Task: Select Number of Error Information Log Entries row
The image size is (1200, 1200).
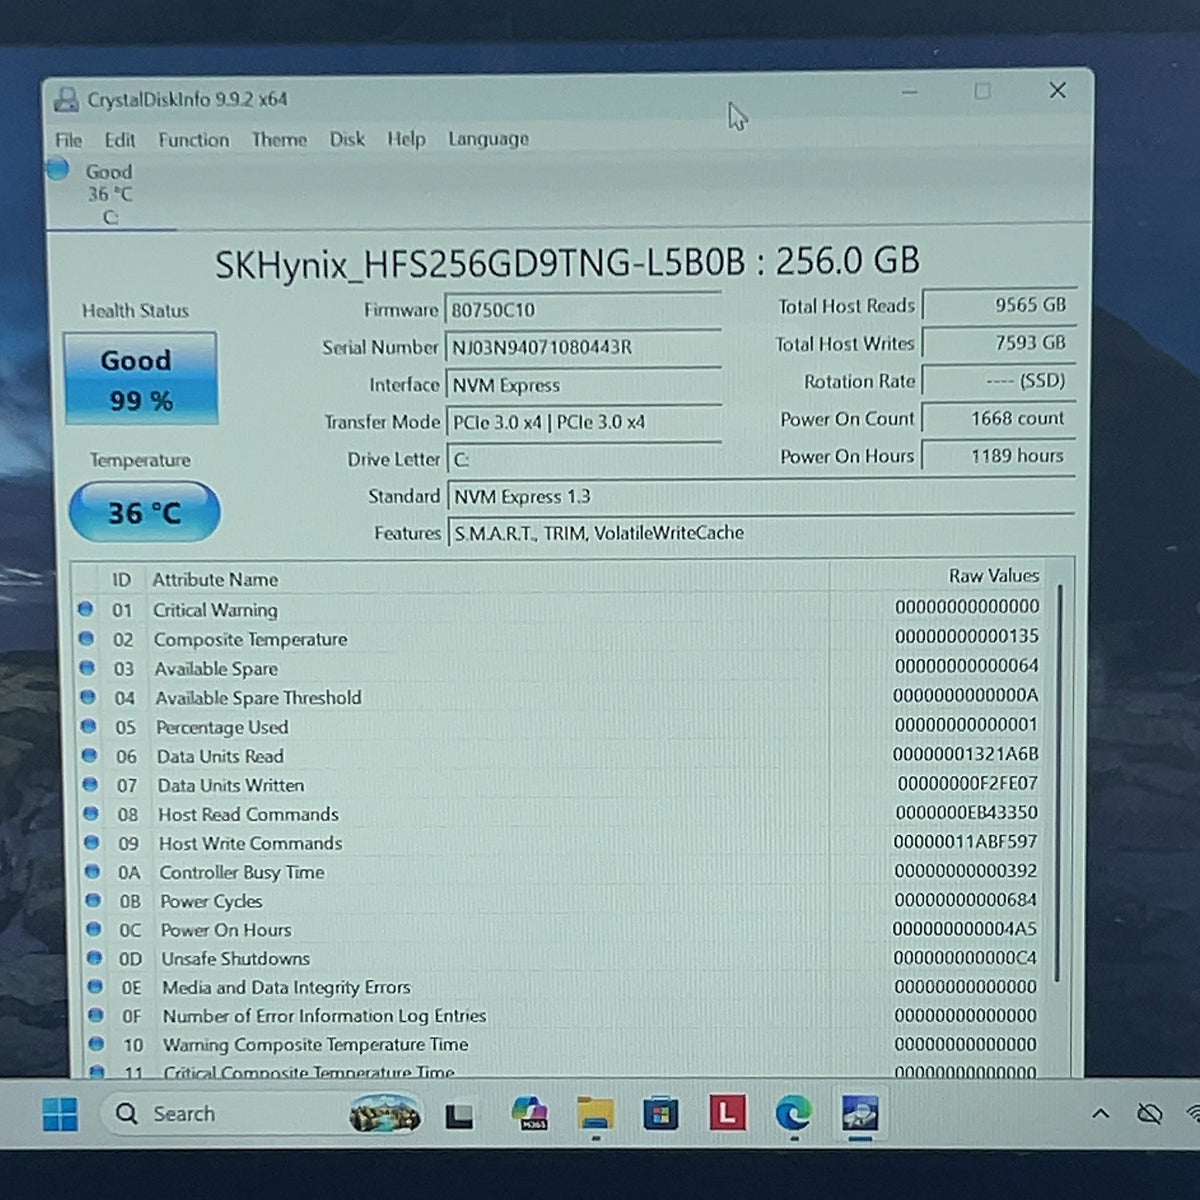Action: [x=560, y=1015]
